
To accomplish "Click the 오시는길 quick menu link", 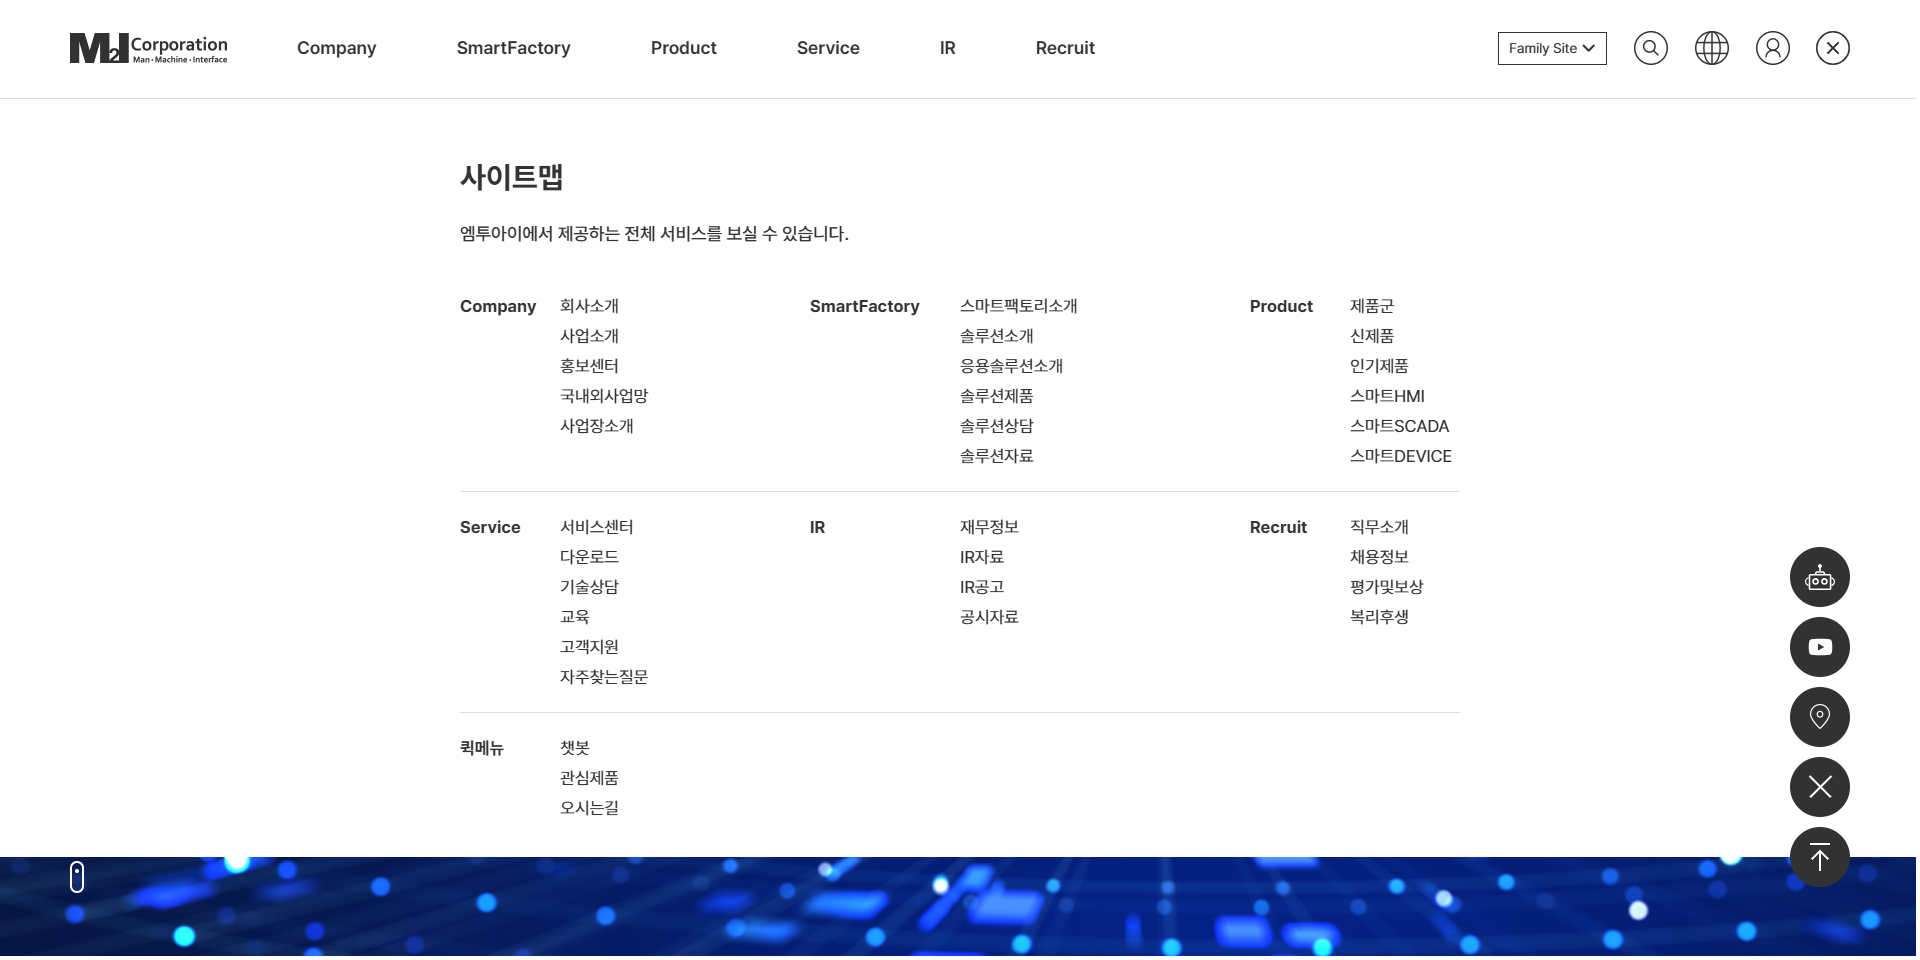I will point(589,808).
